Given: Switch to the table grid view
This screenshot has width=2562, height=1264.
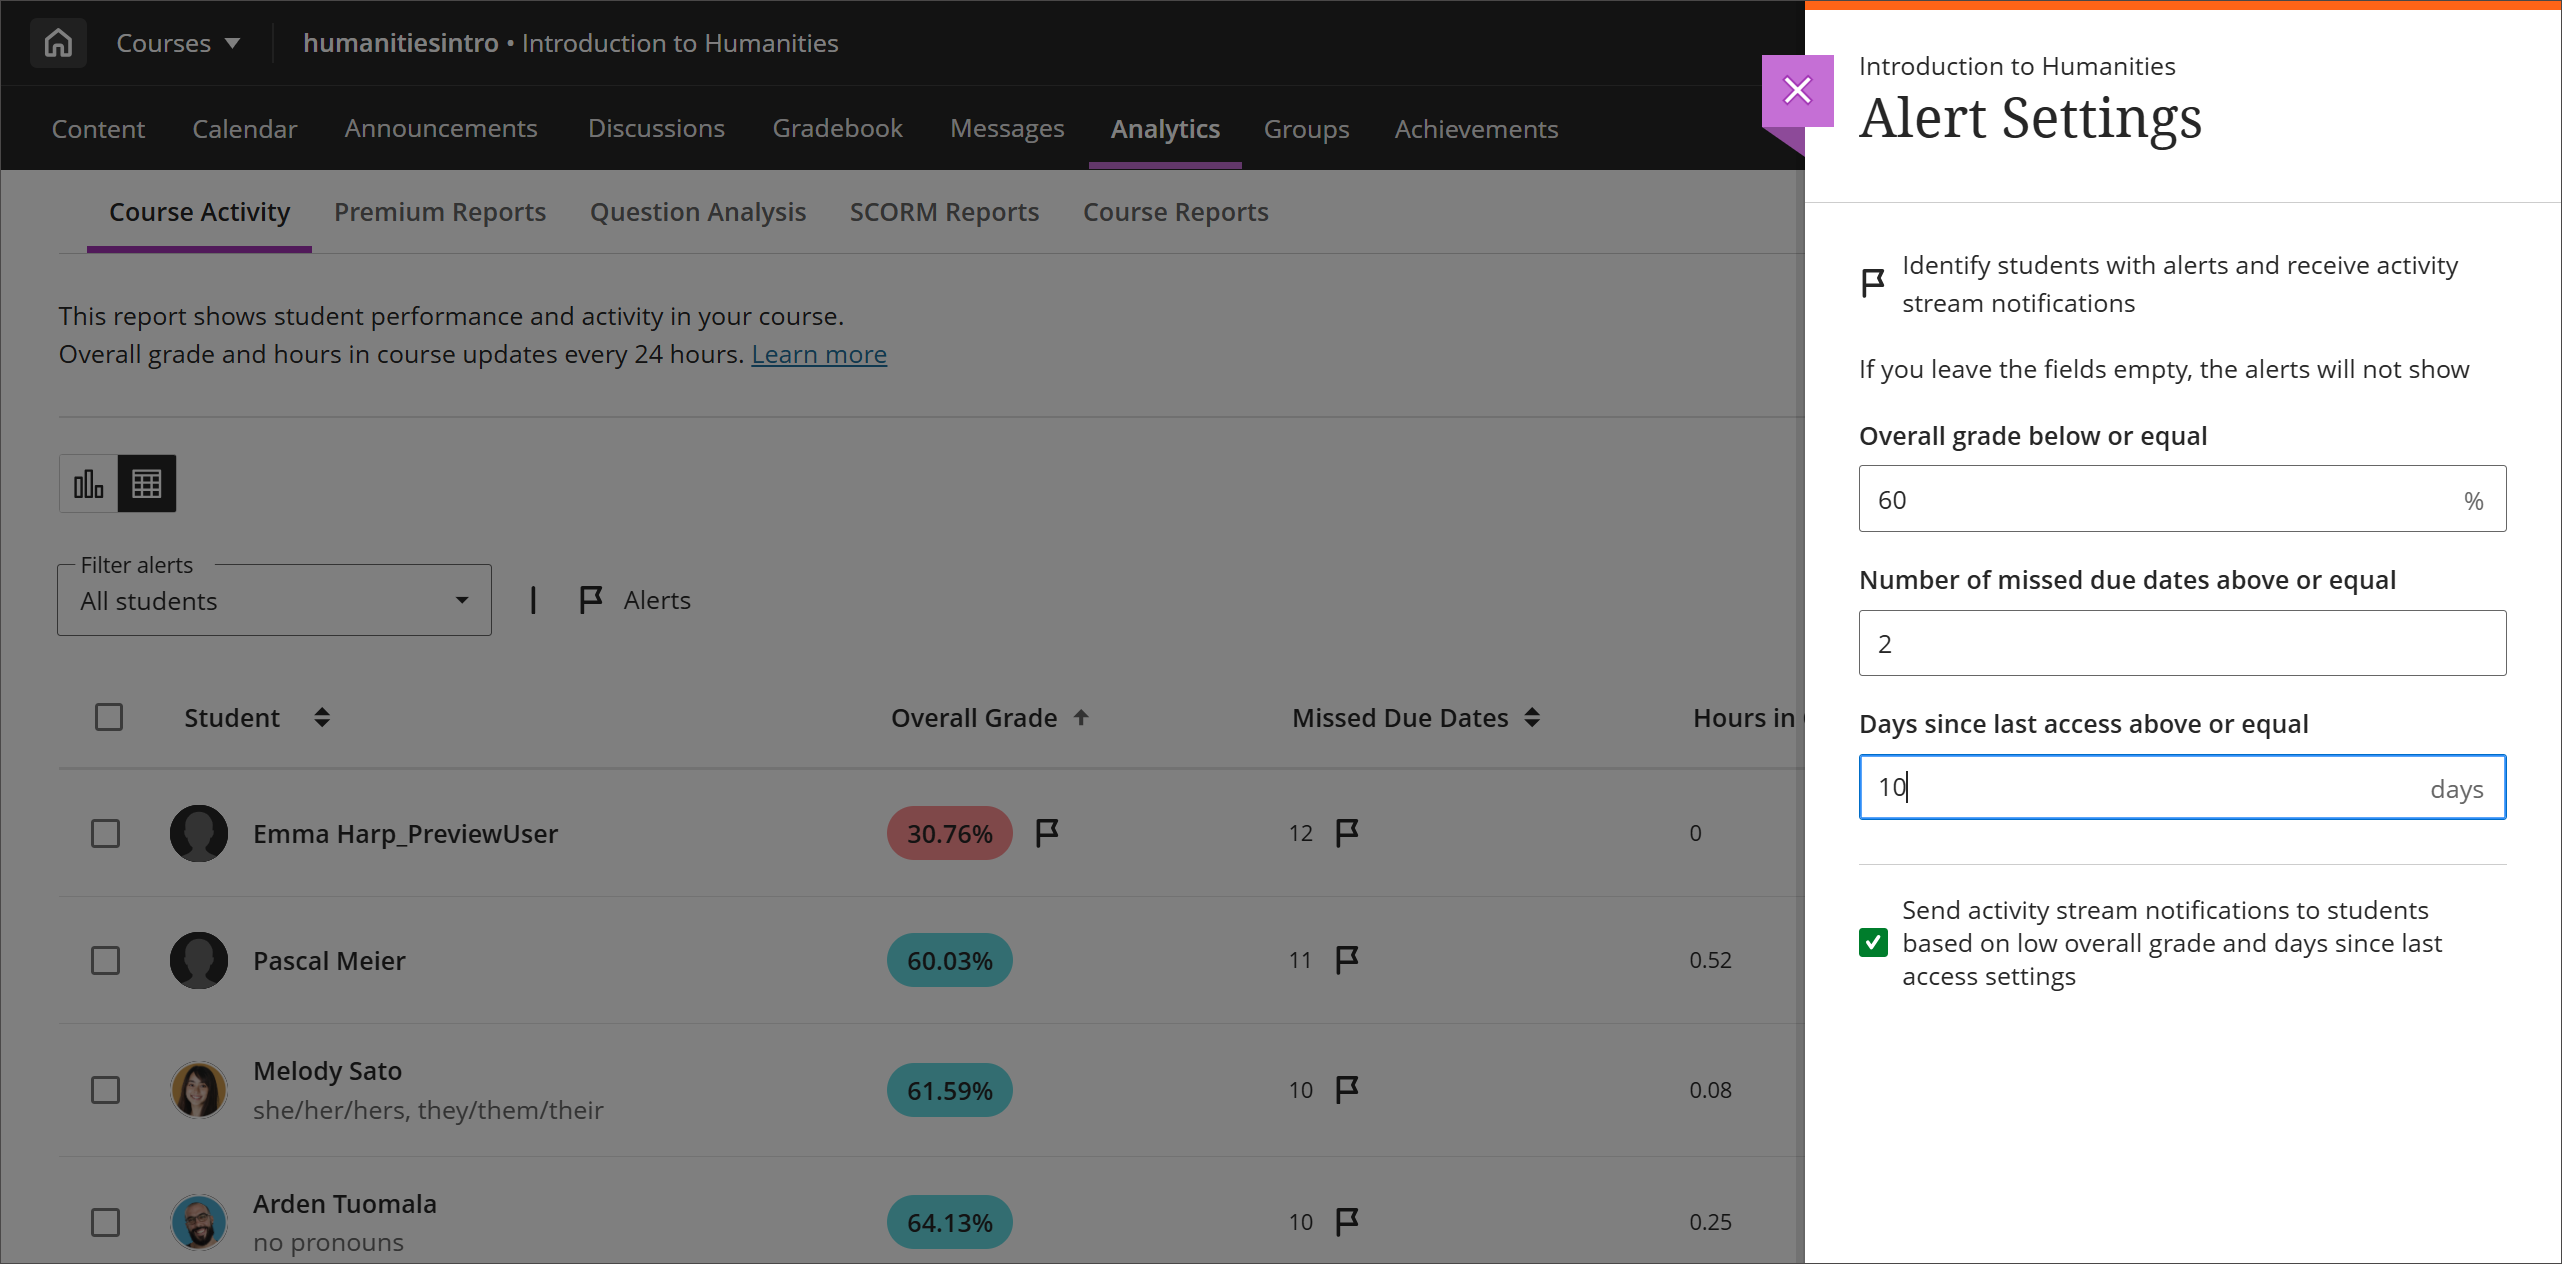Looking at the screenshot, I should pyautogui.click(x=147, y=483).
